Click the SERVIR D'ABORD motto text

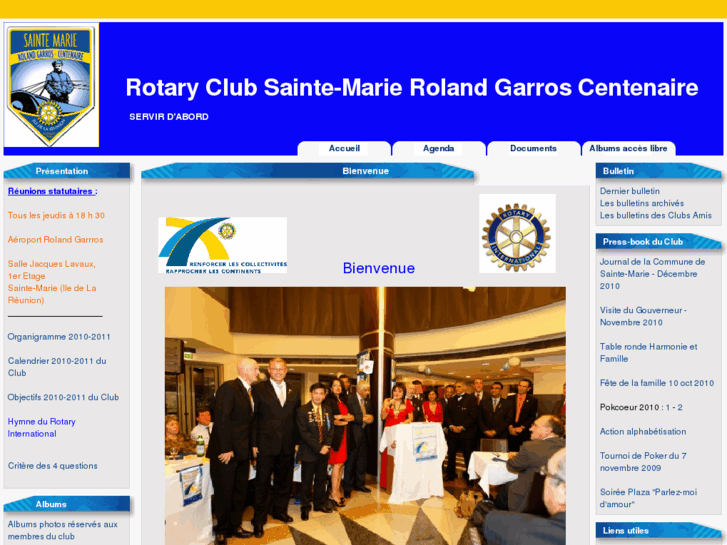point(169,117)
